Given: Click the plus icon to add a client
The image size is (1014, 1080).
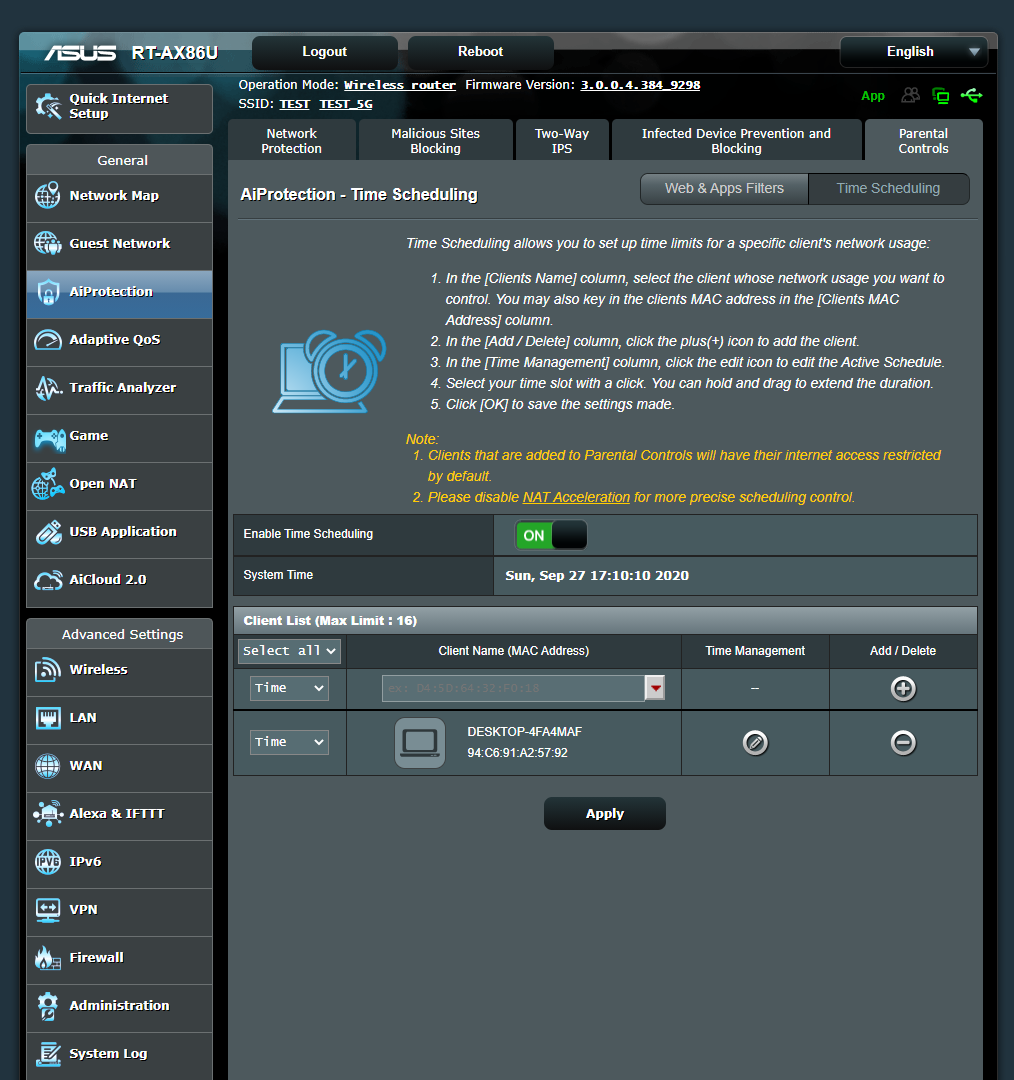Looking at the screenshot, I should point(903,688).
